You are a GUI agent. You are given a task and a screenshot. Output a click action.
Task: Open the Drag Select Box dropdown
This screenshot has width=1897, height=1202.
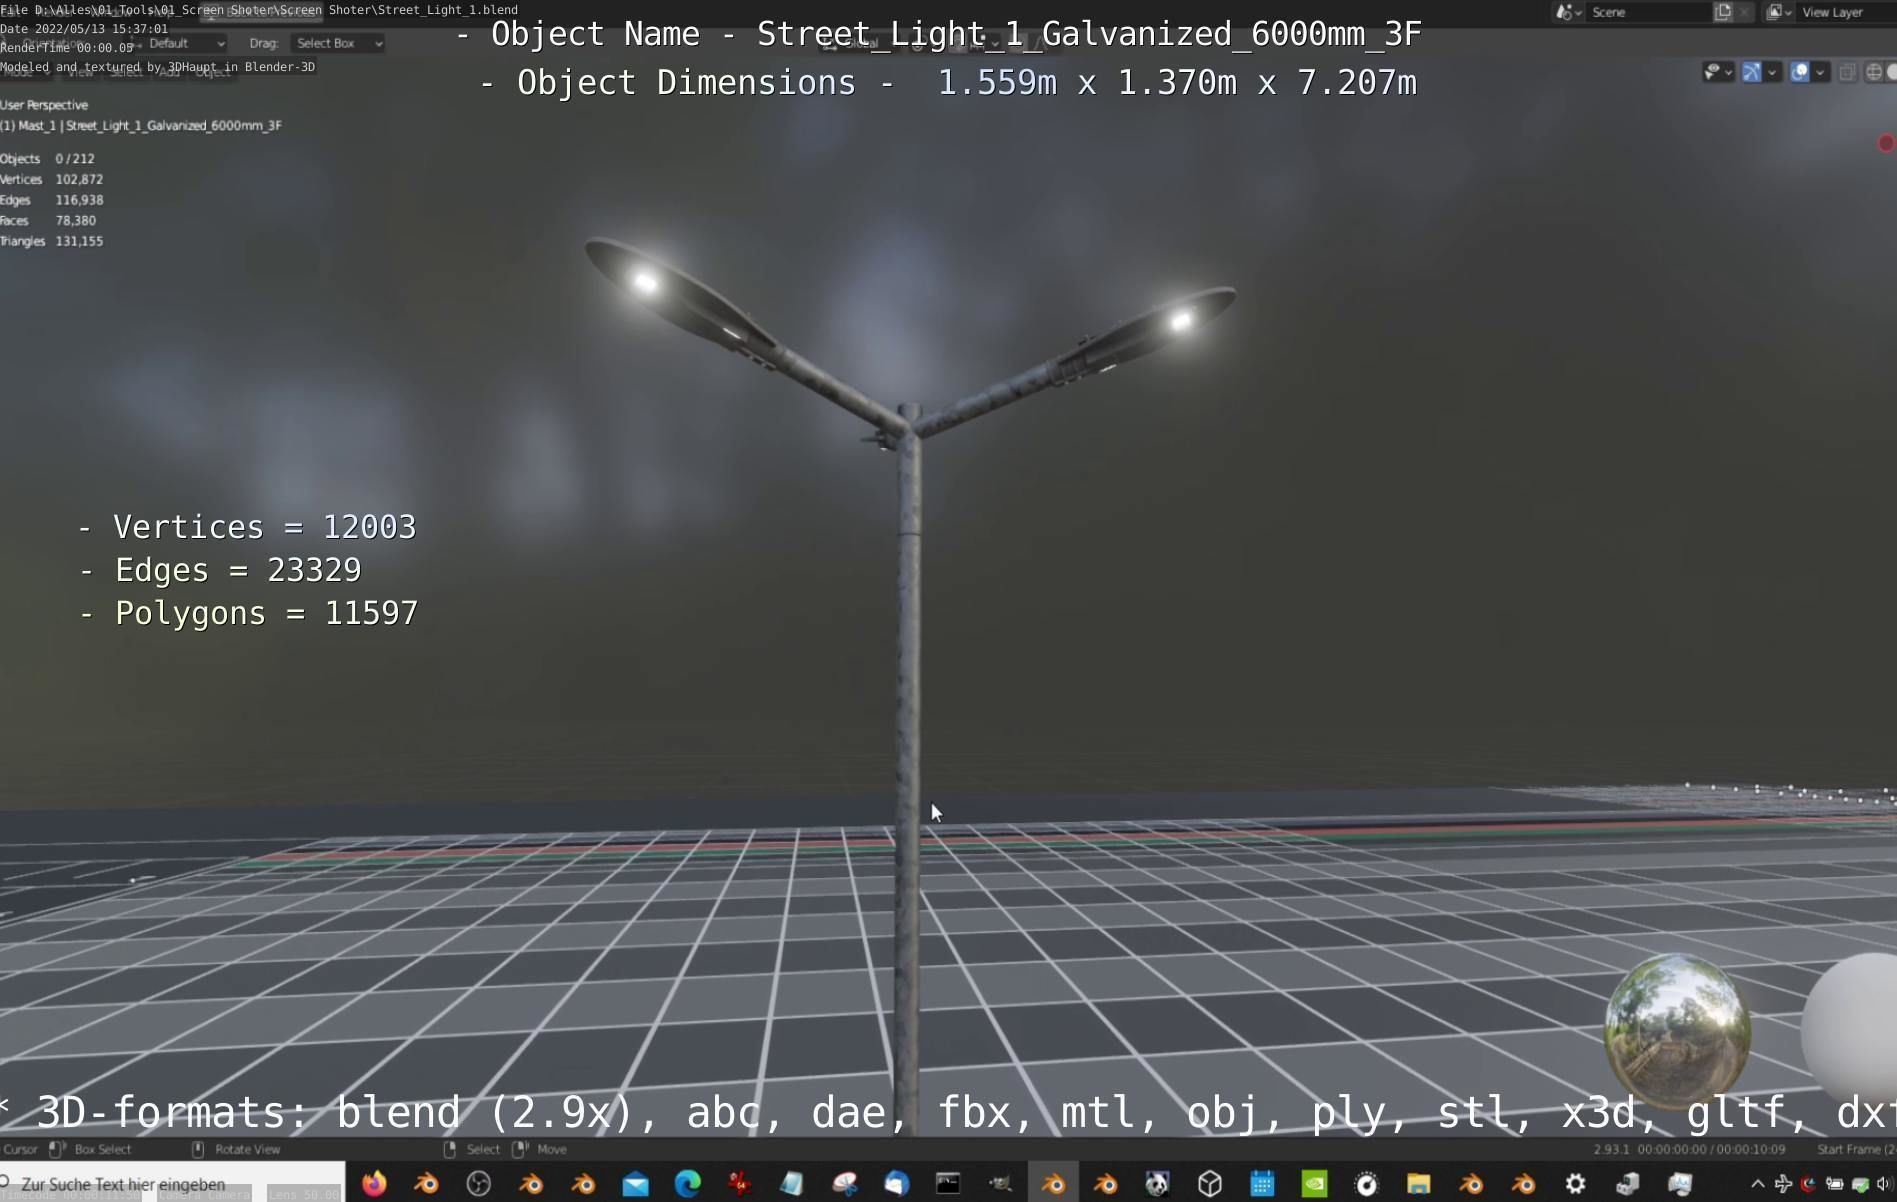(x=338, y=43)
